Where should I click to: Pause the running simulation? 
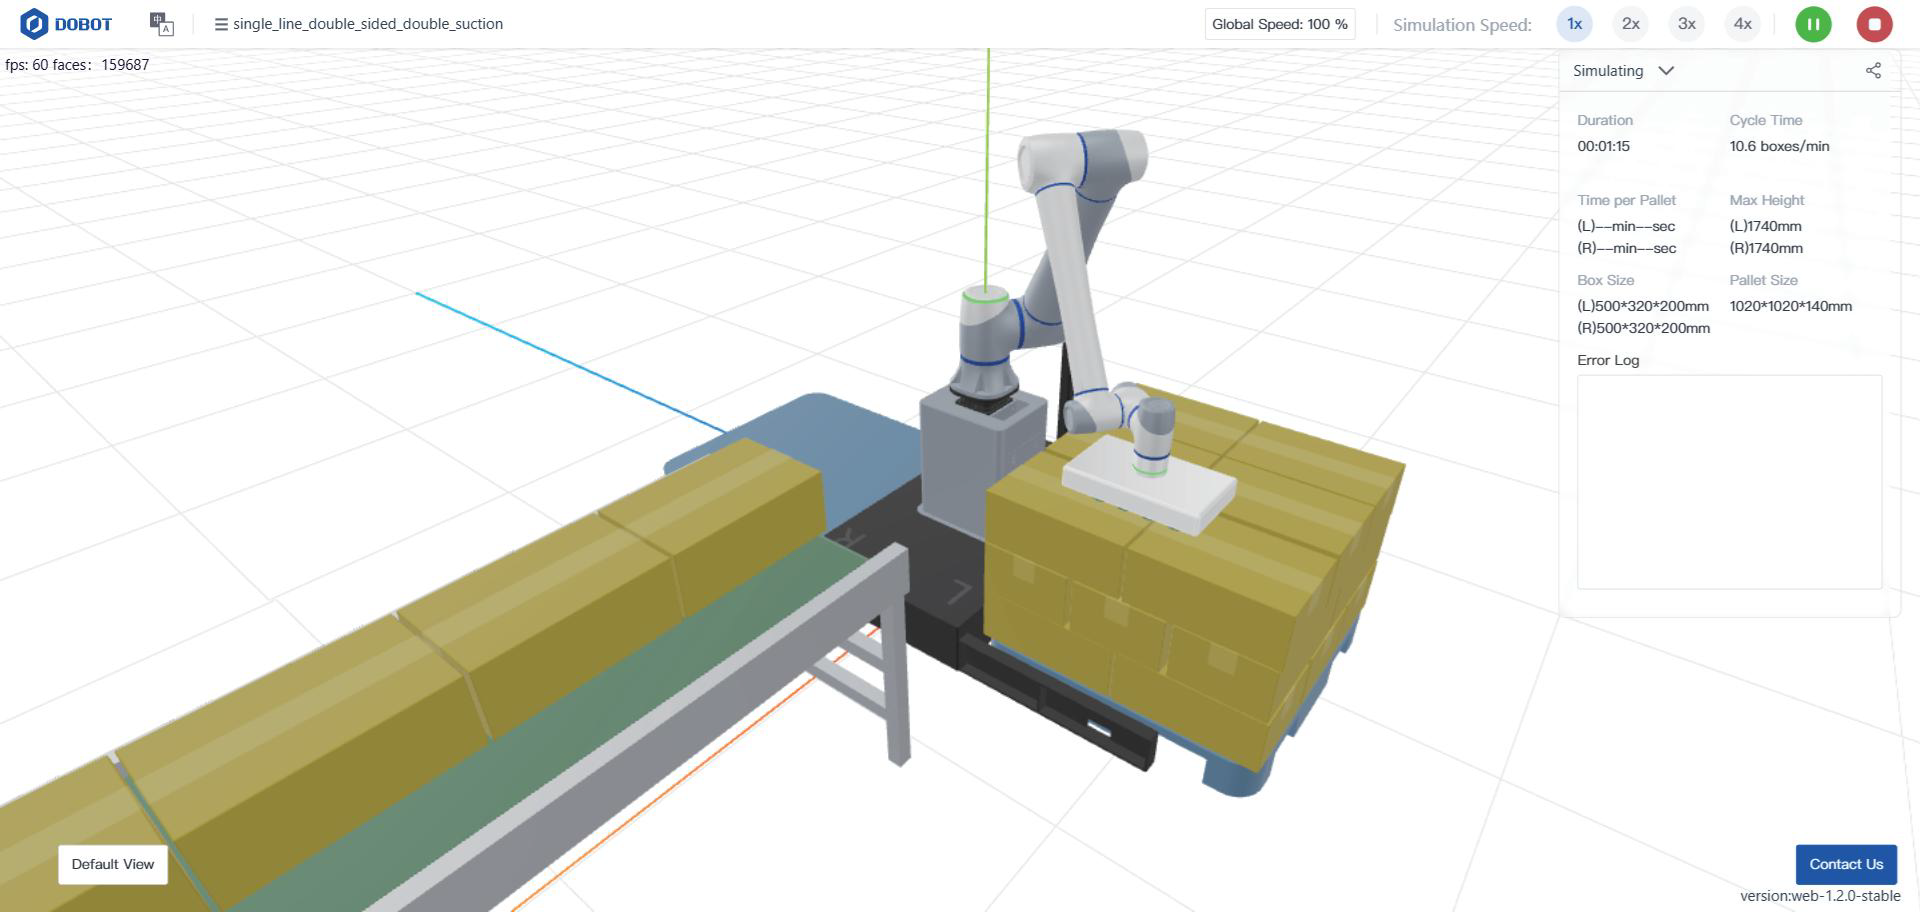[x=1813, y=24]
